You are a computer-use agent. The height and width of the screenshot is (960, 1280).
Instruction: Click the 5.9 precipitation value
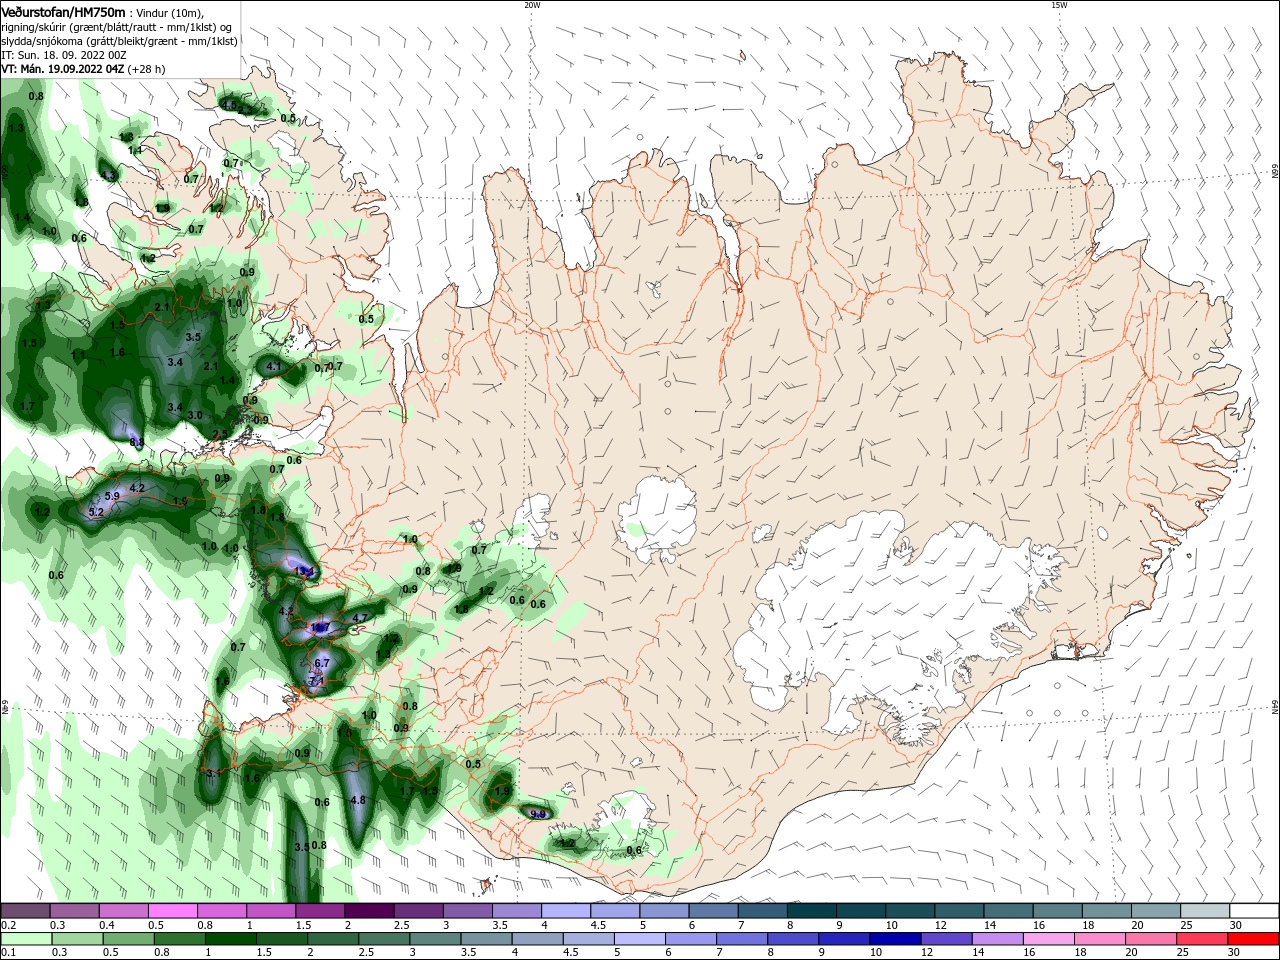coord(112,496)
